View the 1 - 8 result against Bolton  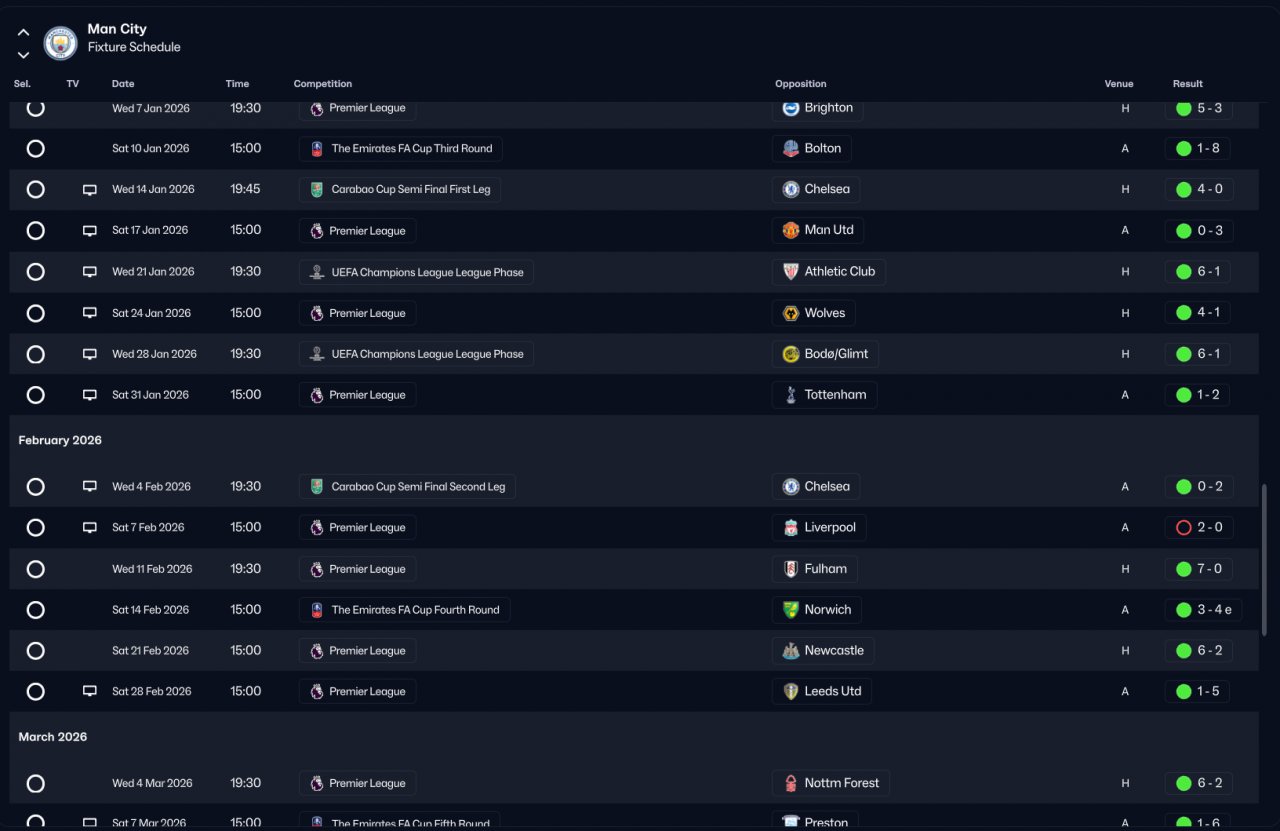coord(1198,149)
